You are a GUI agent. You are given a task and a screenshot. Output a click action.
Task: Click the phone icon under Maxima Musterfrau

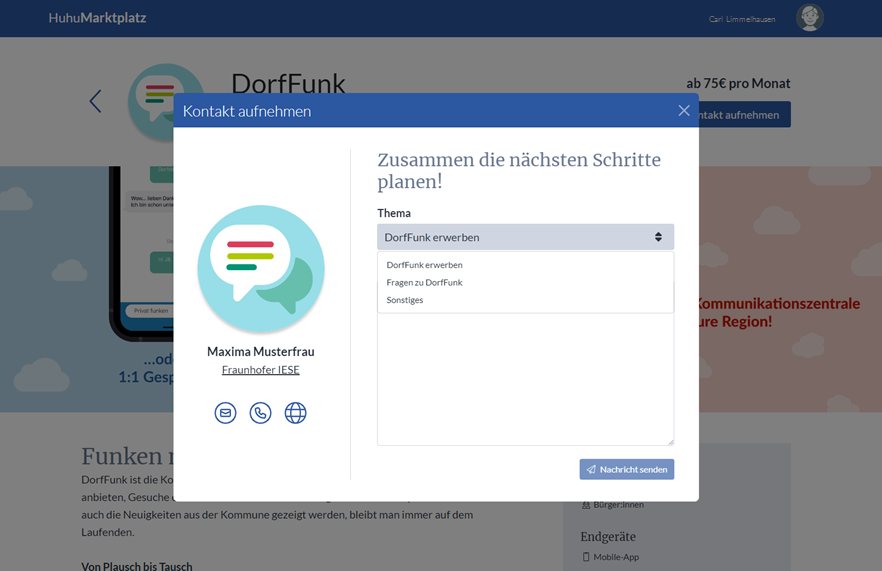[x=260, y=413]
